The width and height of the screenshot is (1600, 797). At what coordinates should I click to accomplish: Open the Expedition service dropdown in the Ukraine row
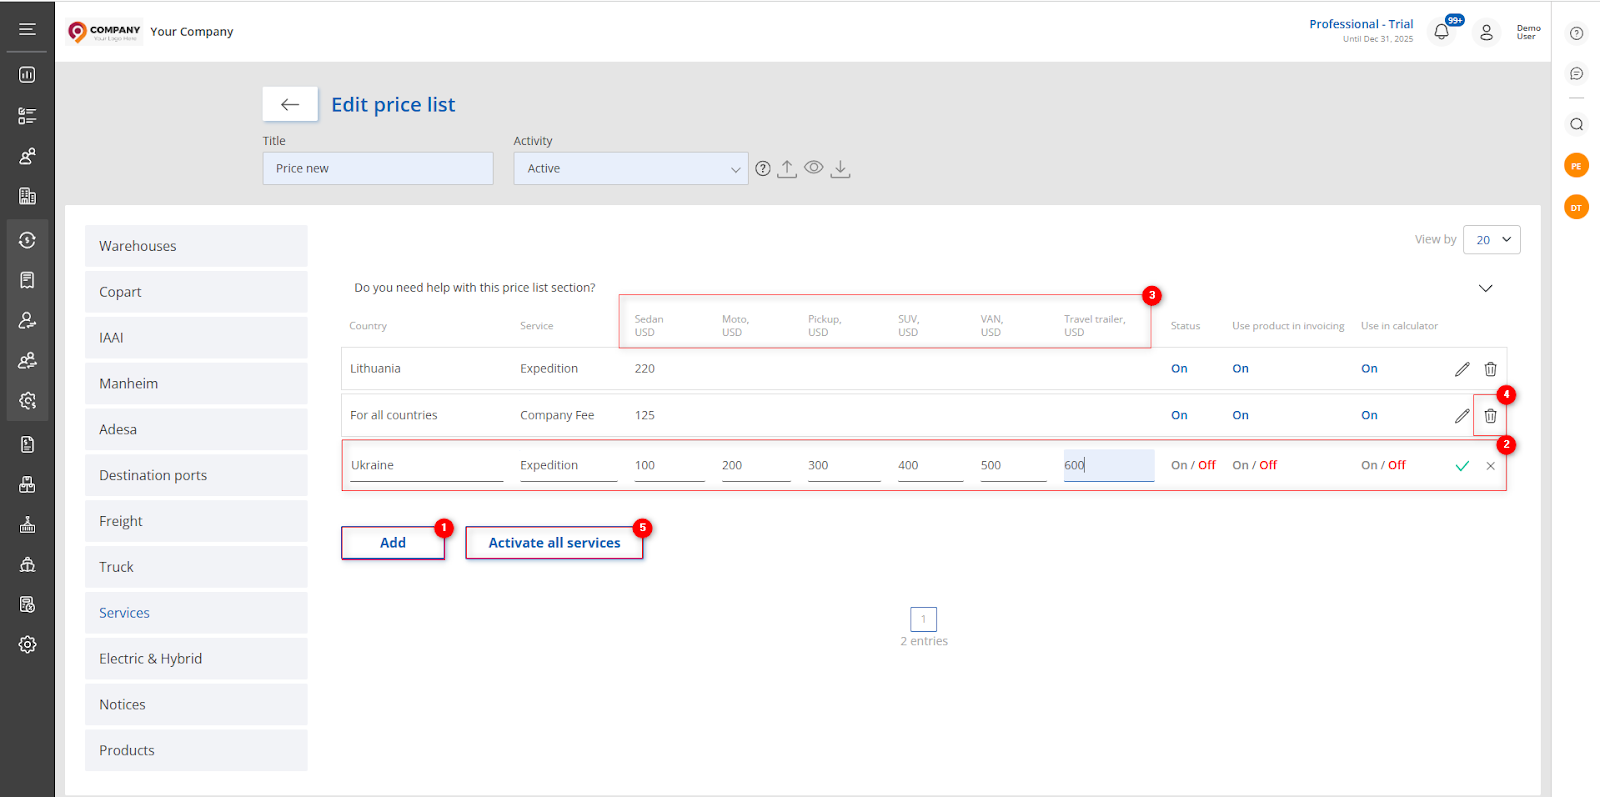tap(568, 466)
